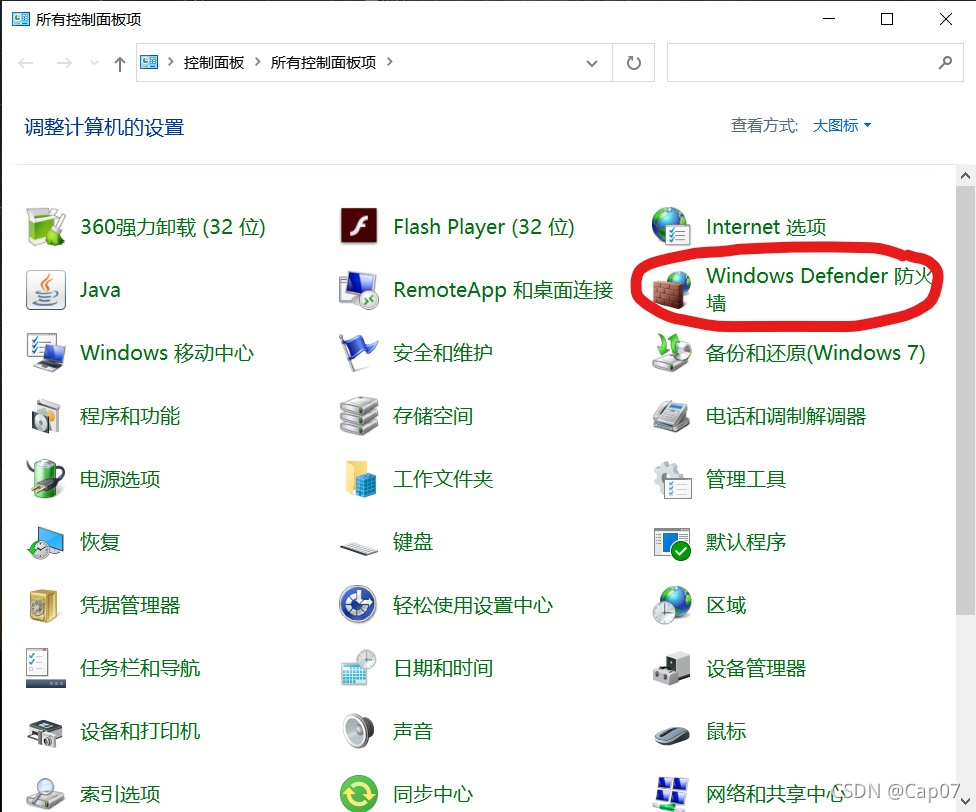Open the 网络和共享中心 icon
The width and height of the screenshot is (976, 812).
tap(671, 793)
